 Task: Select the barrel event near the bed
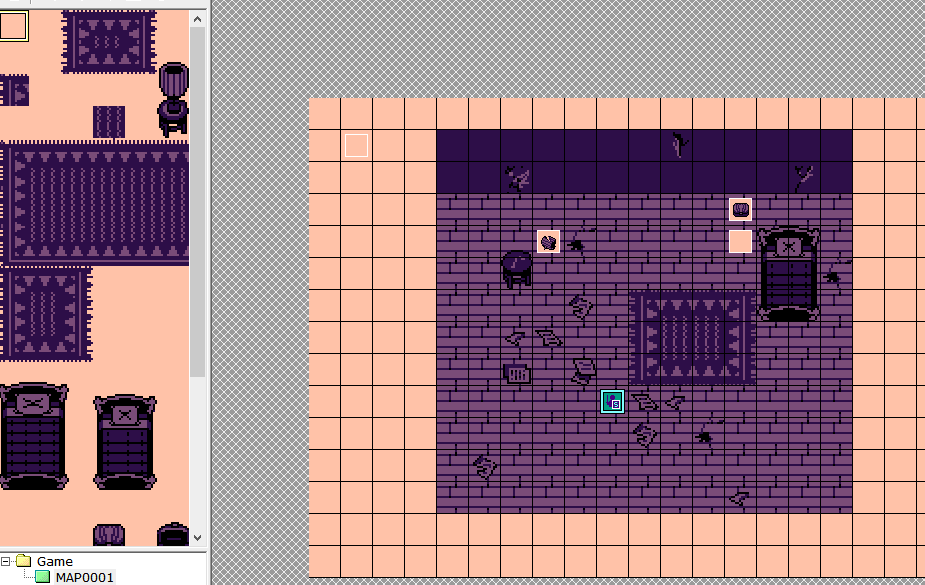(740, 209)
